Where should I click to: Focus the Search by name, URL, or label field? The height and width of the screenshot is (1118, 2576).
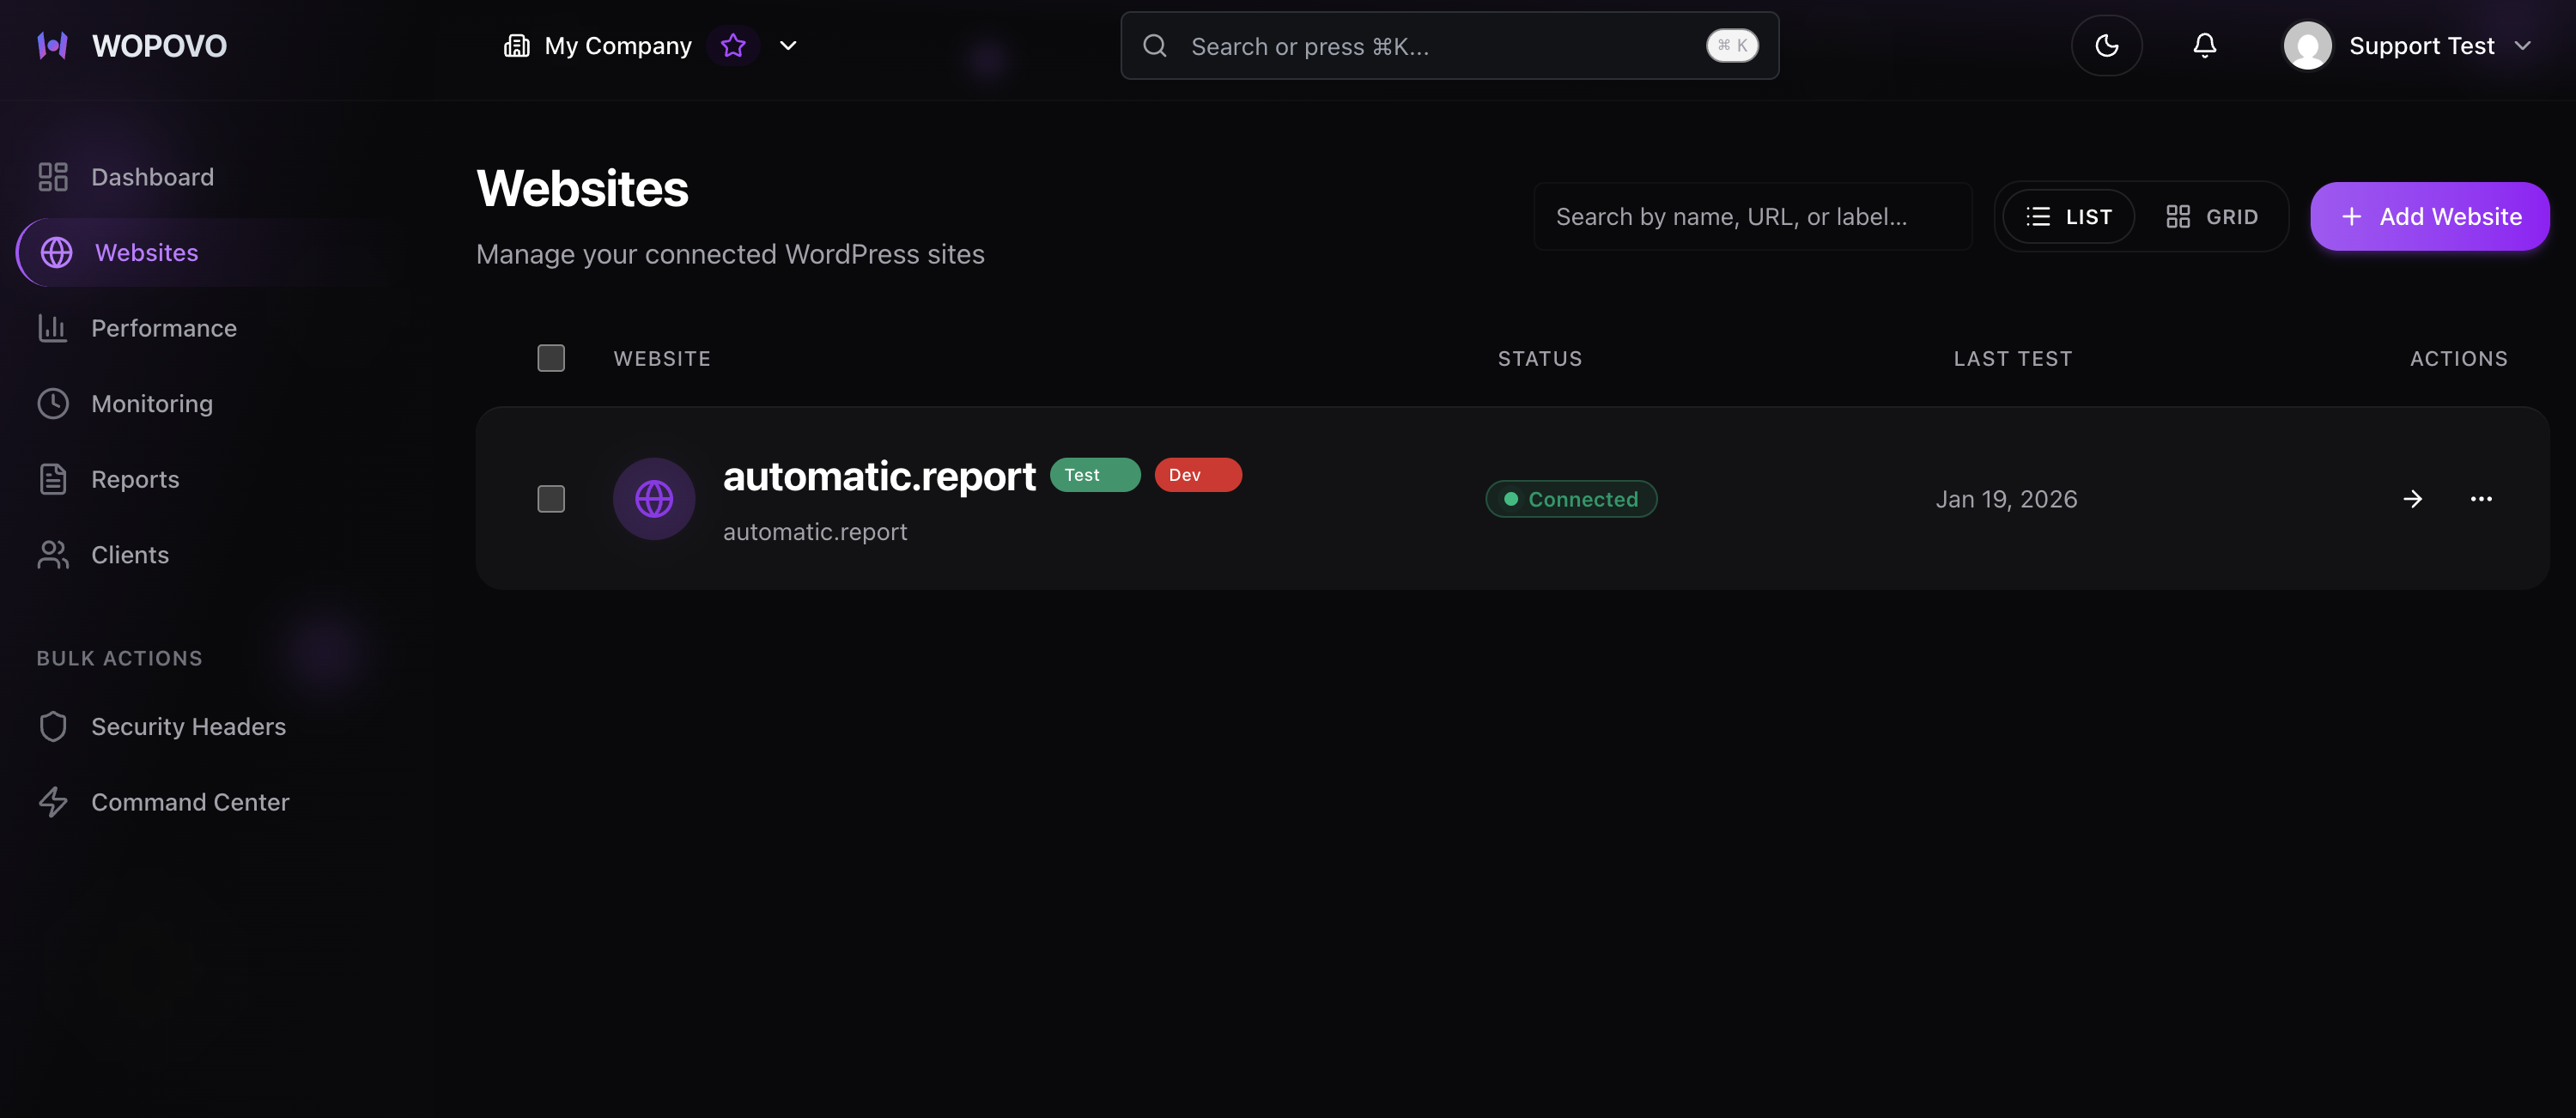click(x=1752, y=217)
